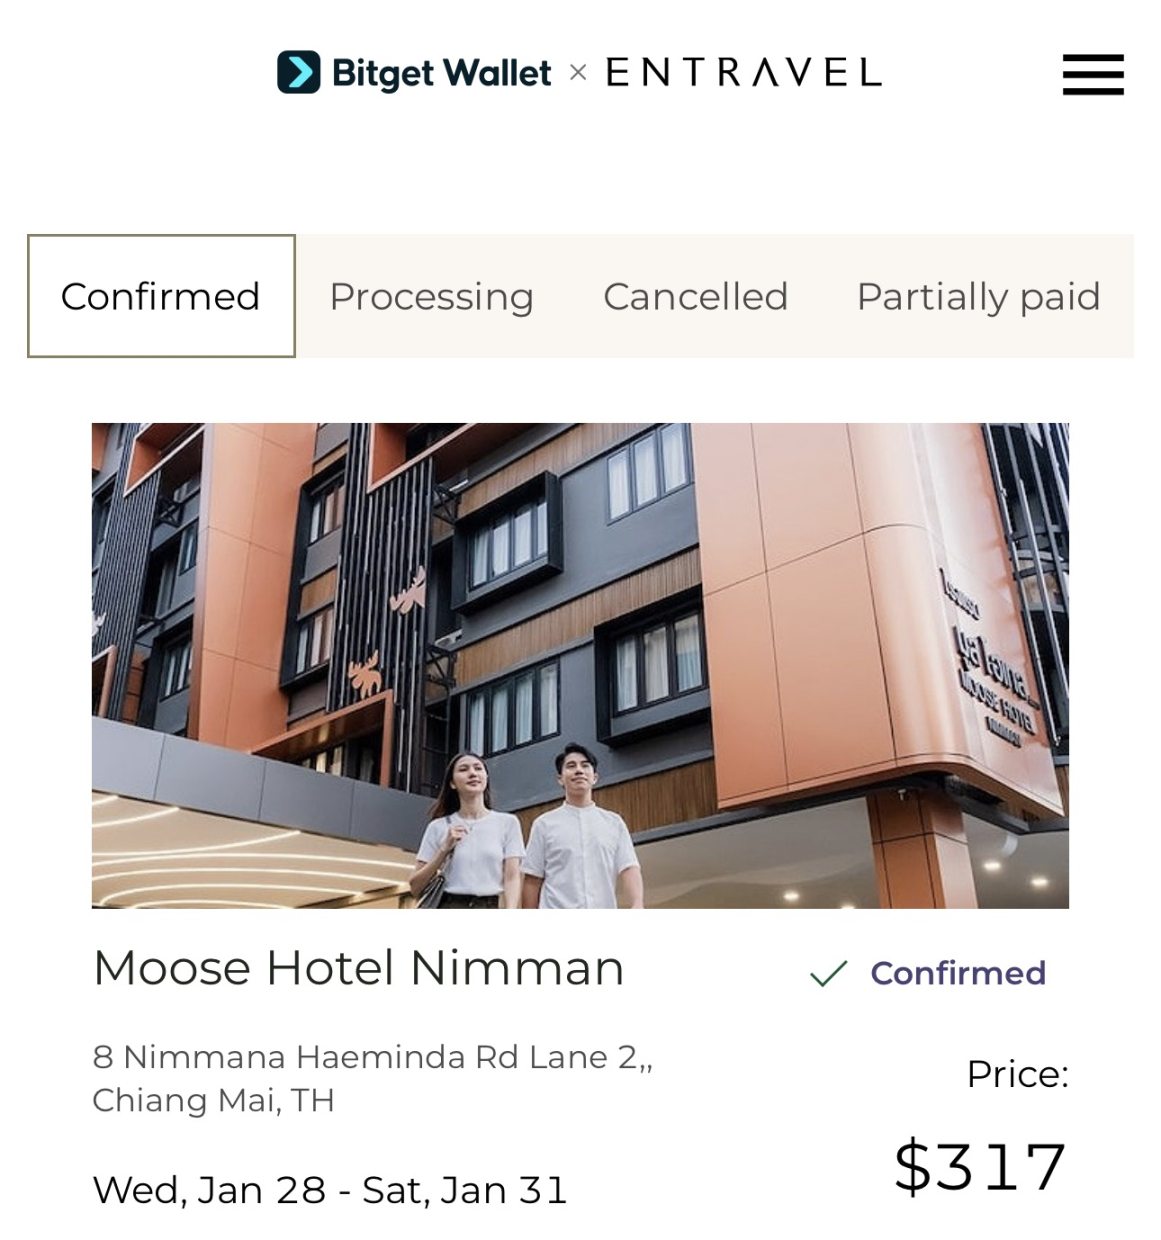Click the Bitget Wallet wordmark text
Screen dimensions: 1161x1240
point(441,73)
